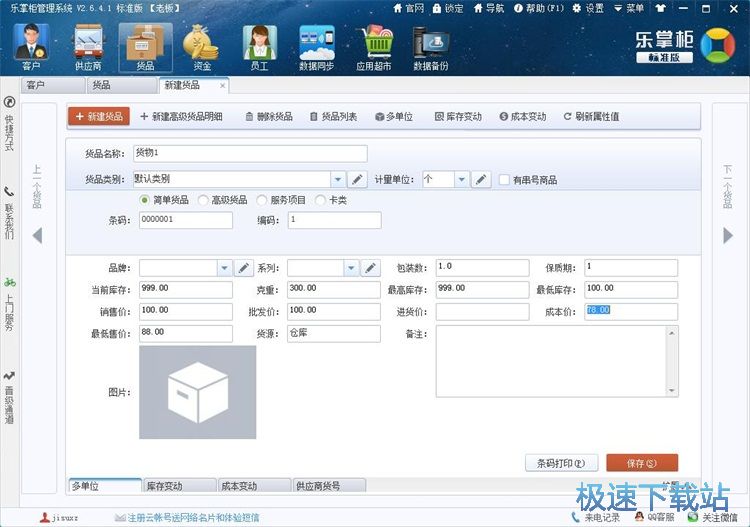The width and height of the screenshot is (750, 527).
Task: Close the 新建货品 tab
Action: point(222,86)
